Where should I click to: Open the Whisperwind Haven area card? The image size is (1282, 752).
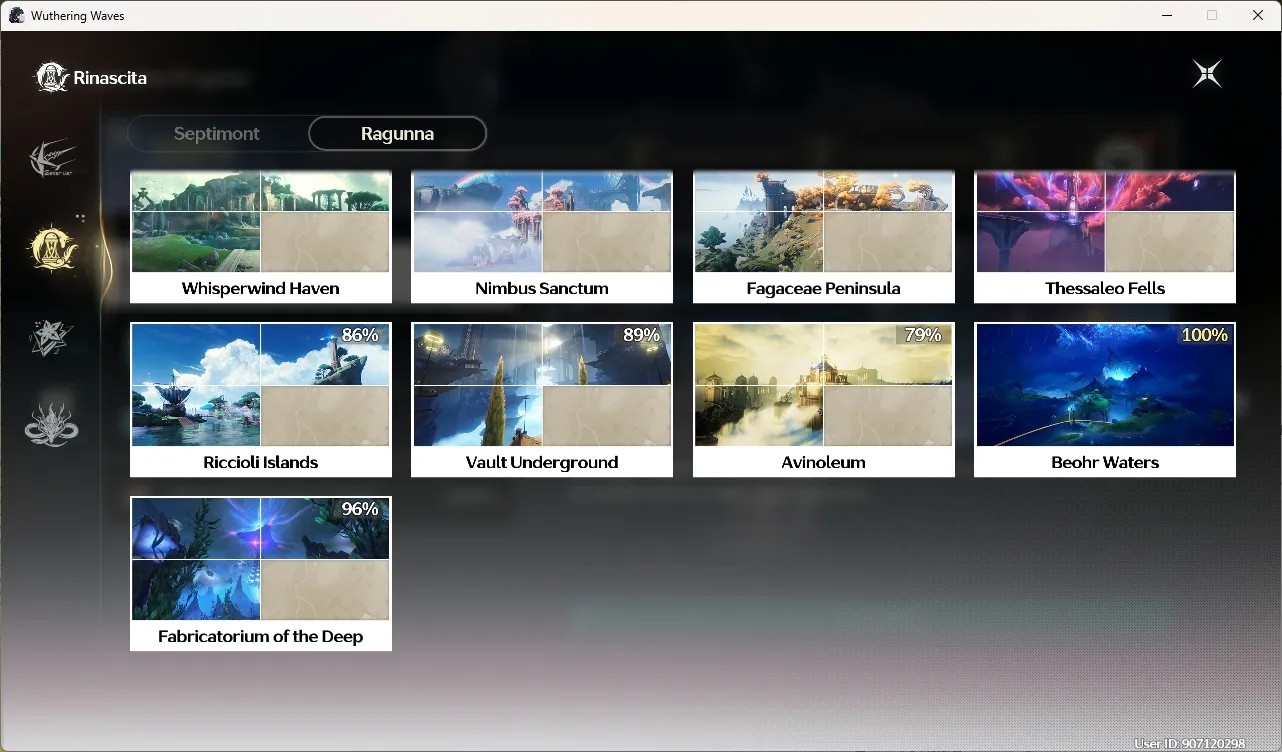[x=261, y=237]
